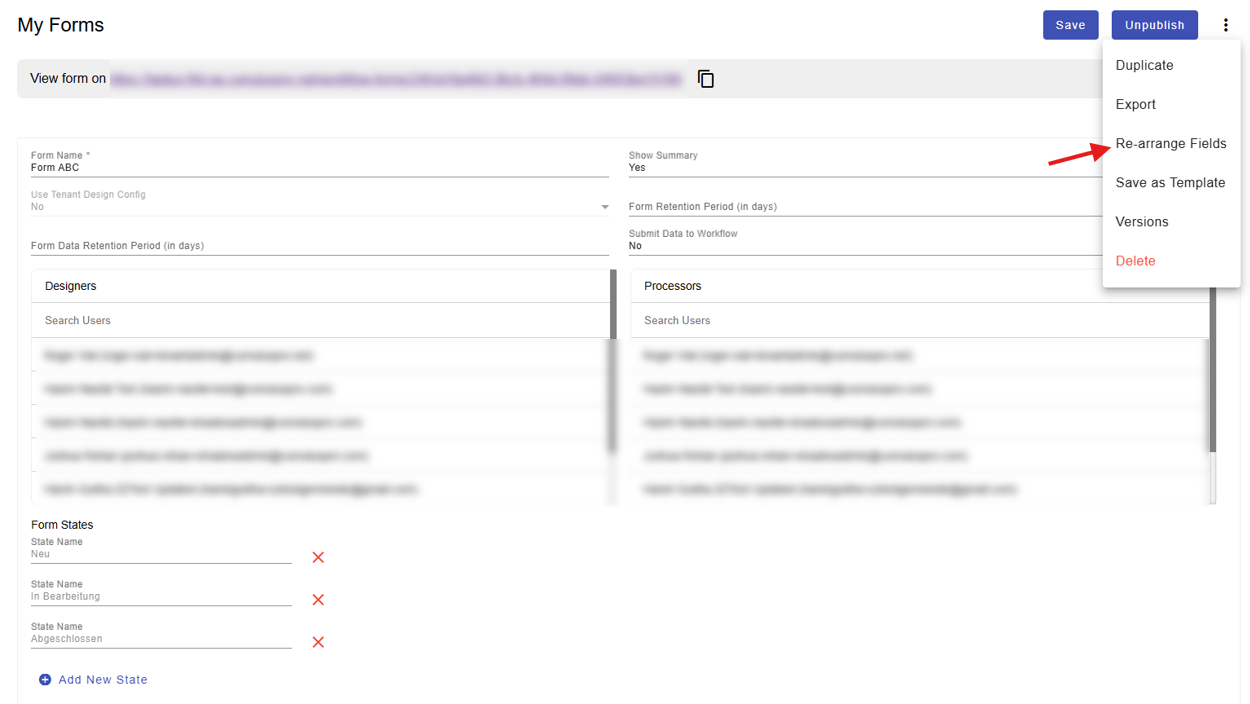Choose Save as Template menu item

coord(1170,182)
